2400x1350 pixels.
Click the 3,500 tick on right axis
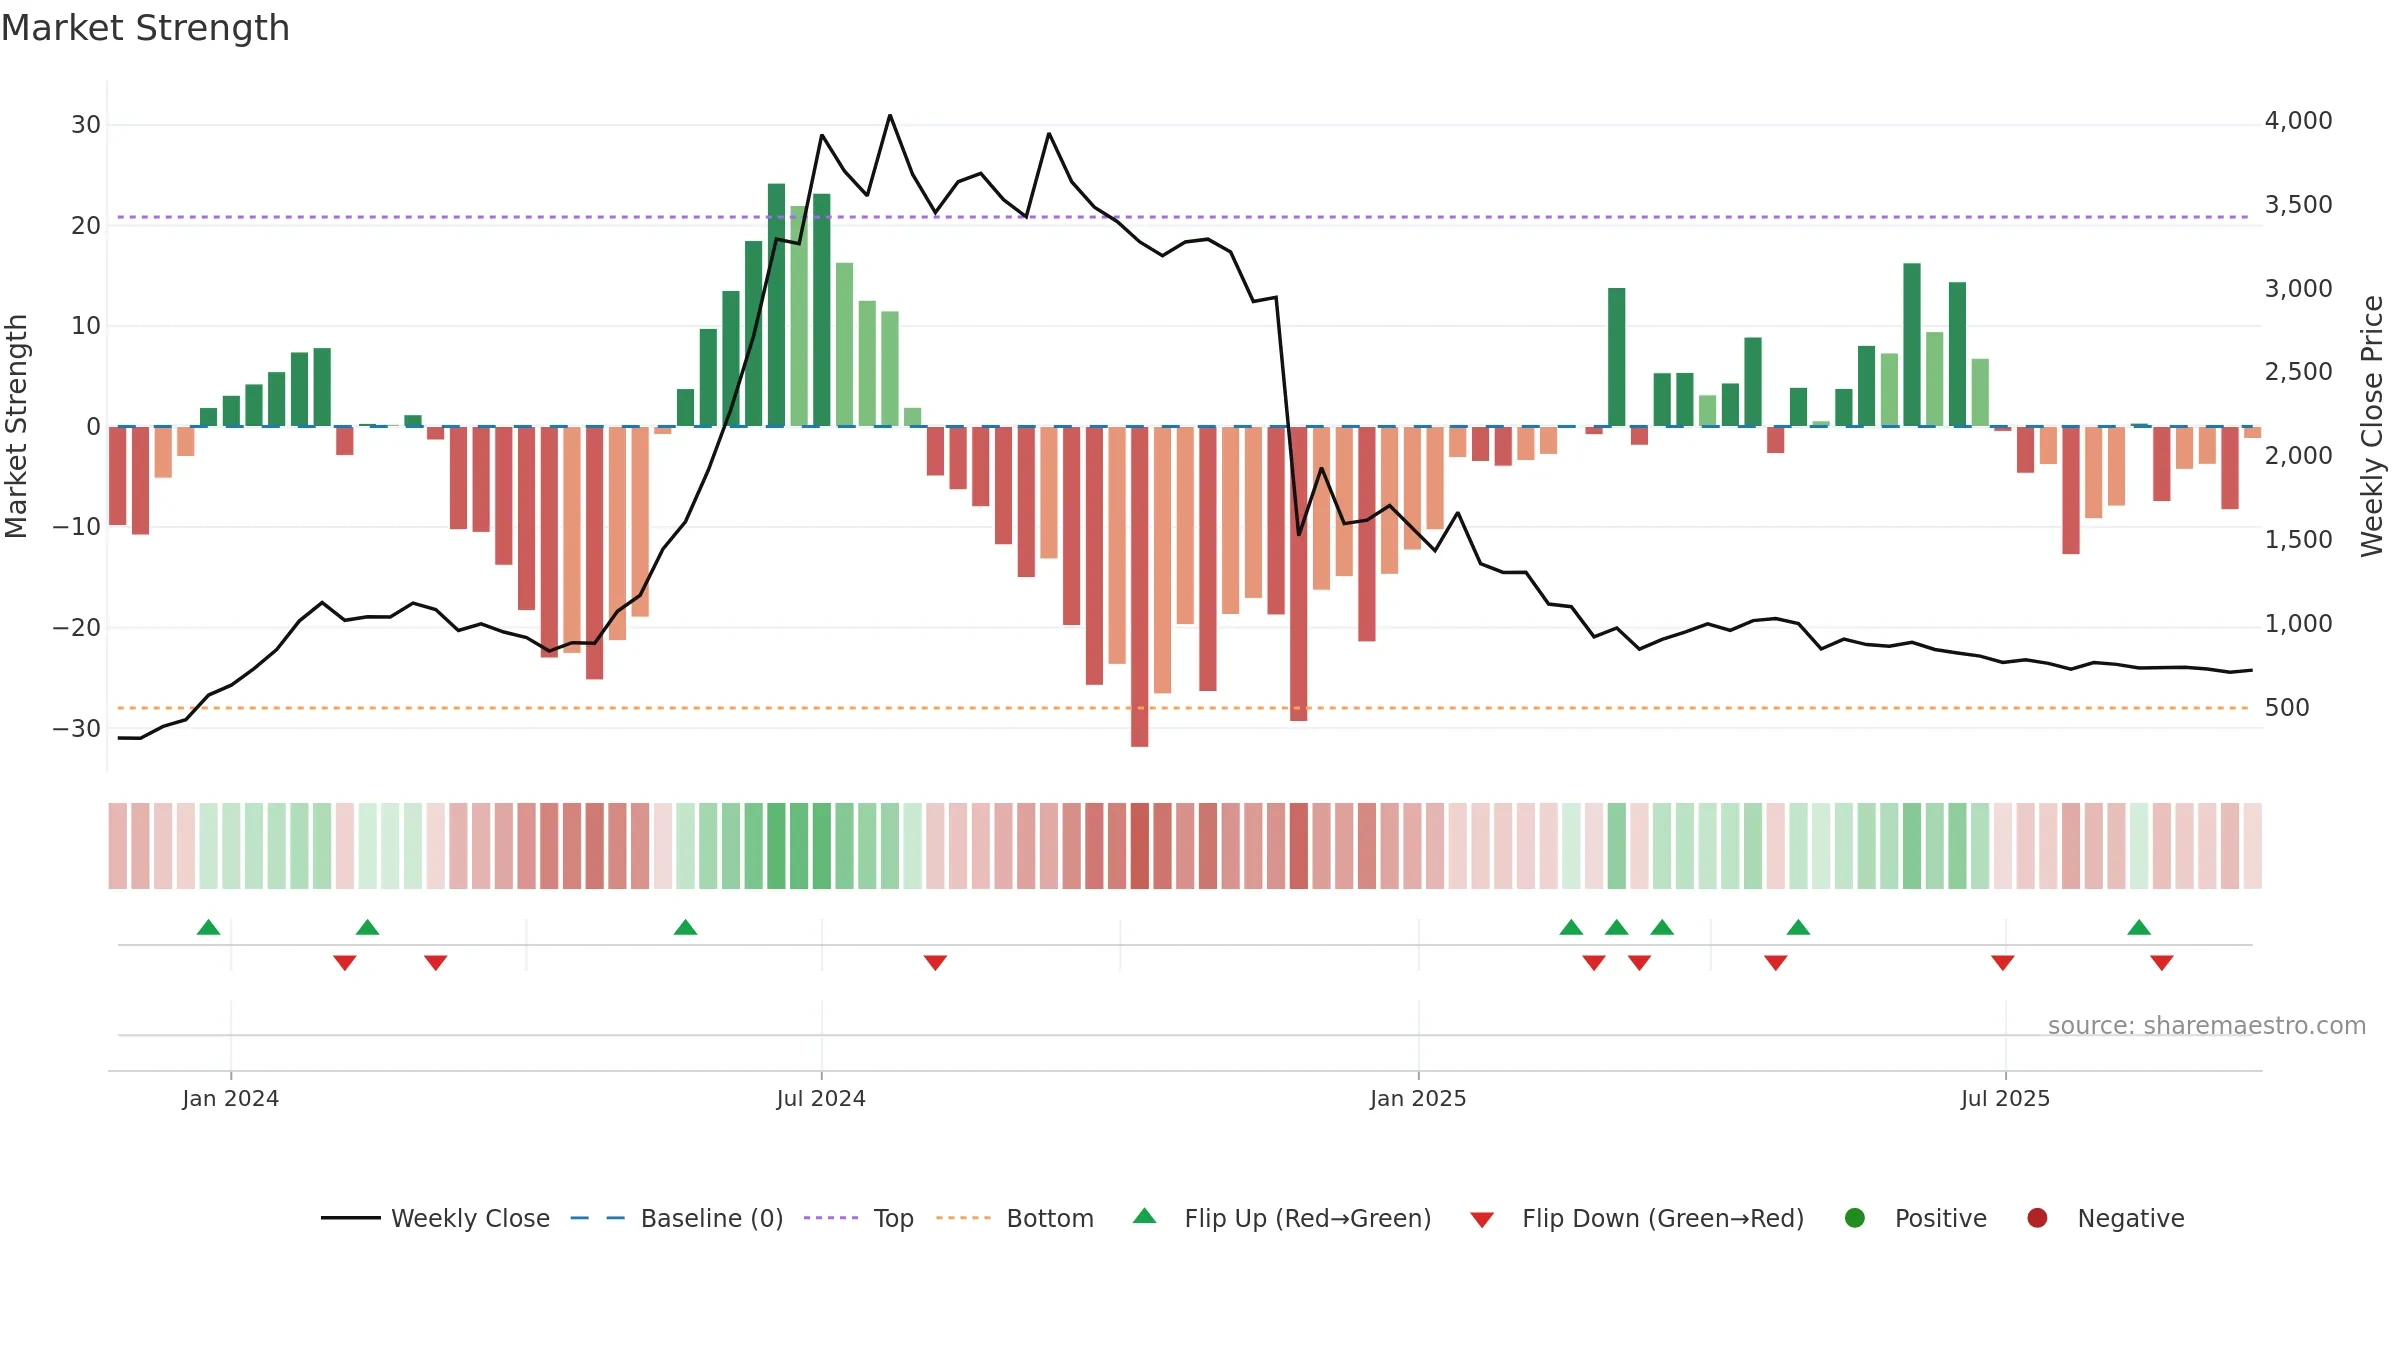click(x=2298, y=205)
